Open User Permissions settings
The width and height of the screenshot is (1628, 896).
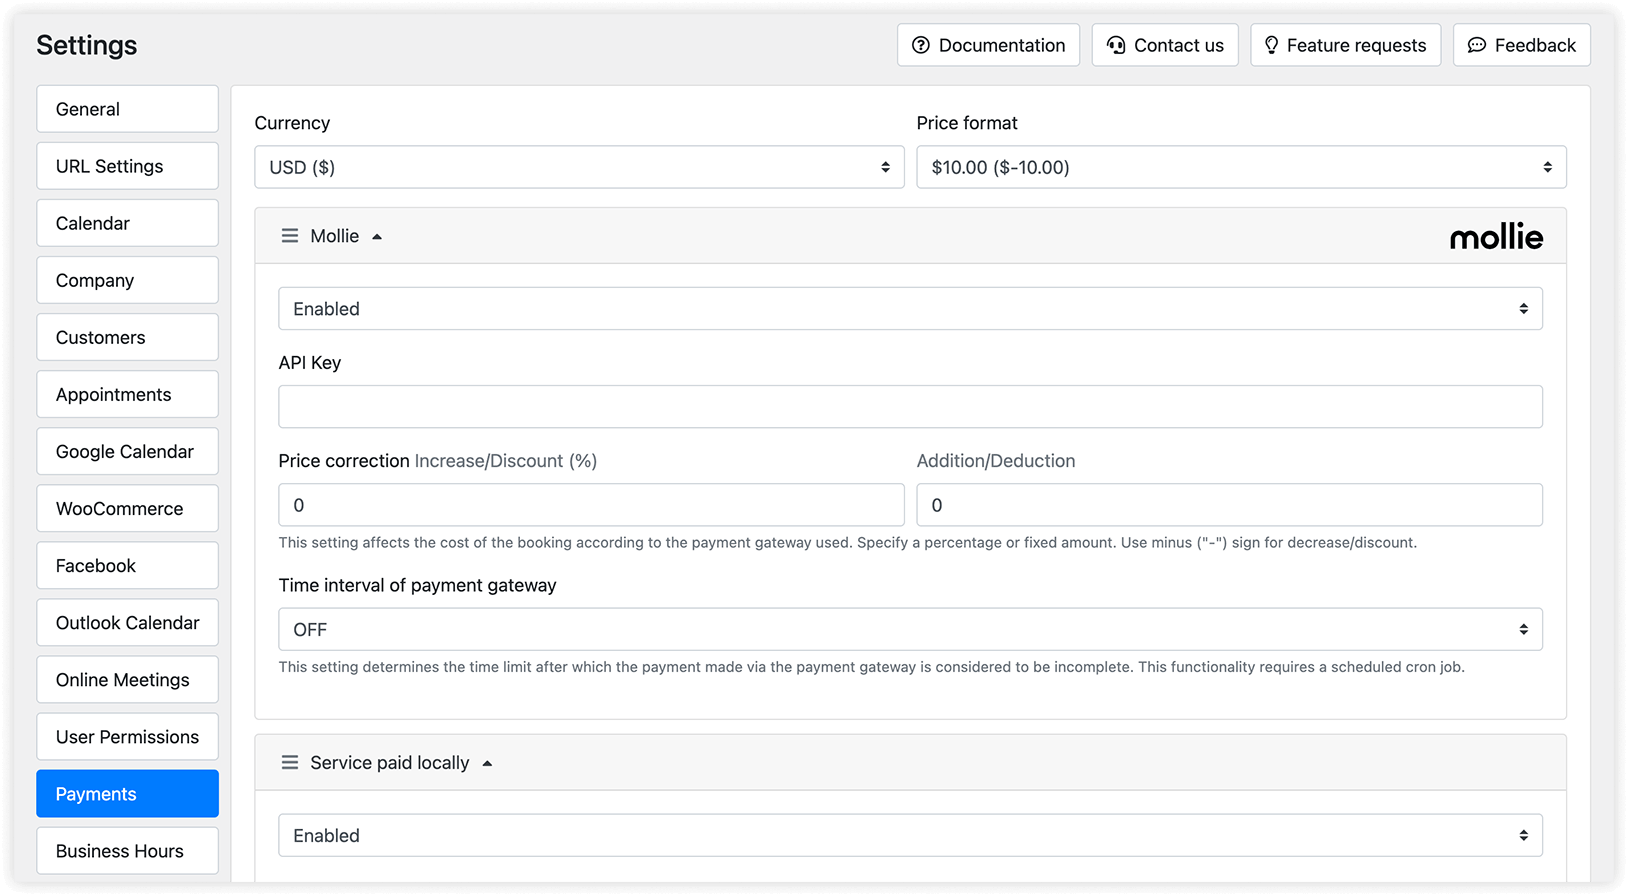point(127,736)
